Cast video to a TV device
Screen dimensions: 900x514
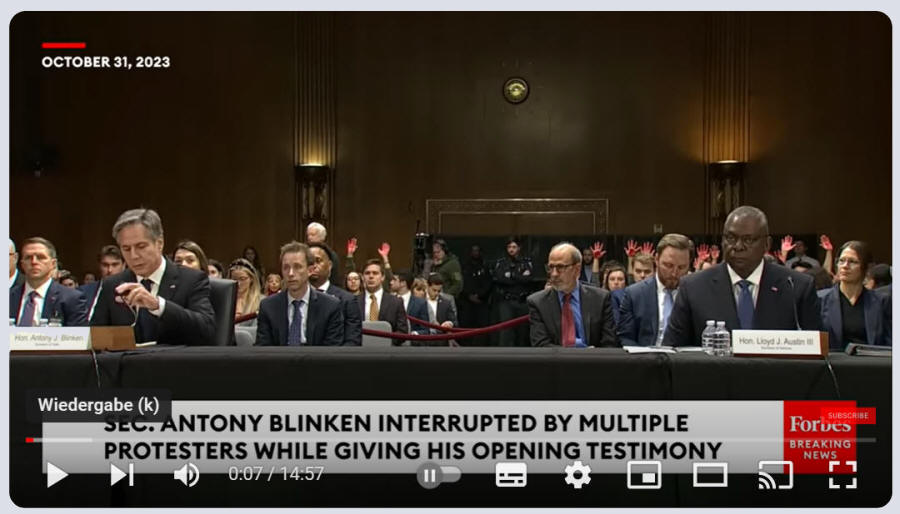[775, 475]
